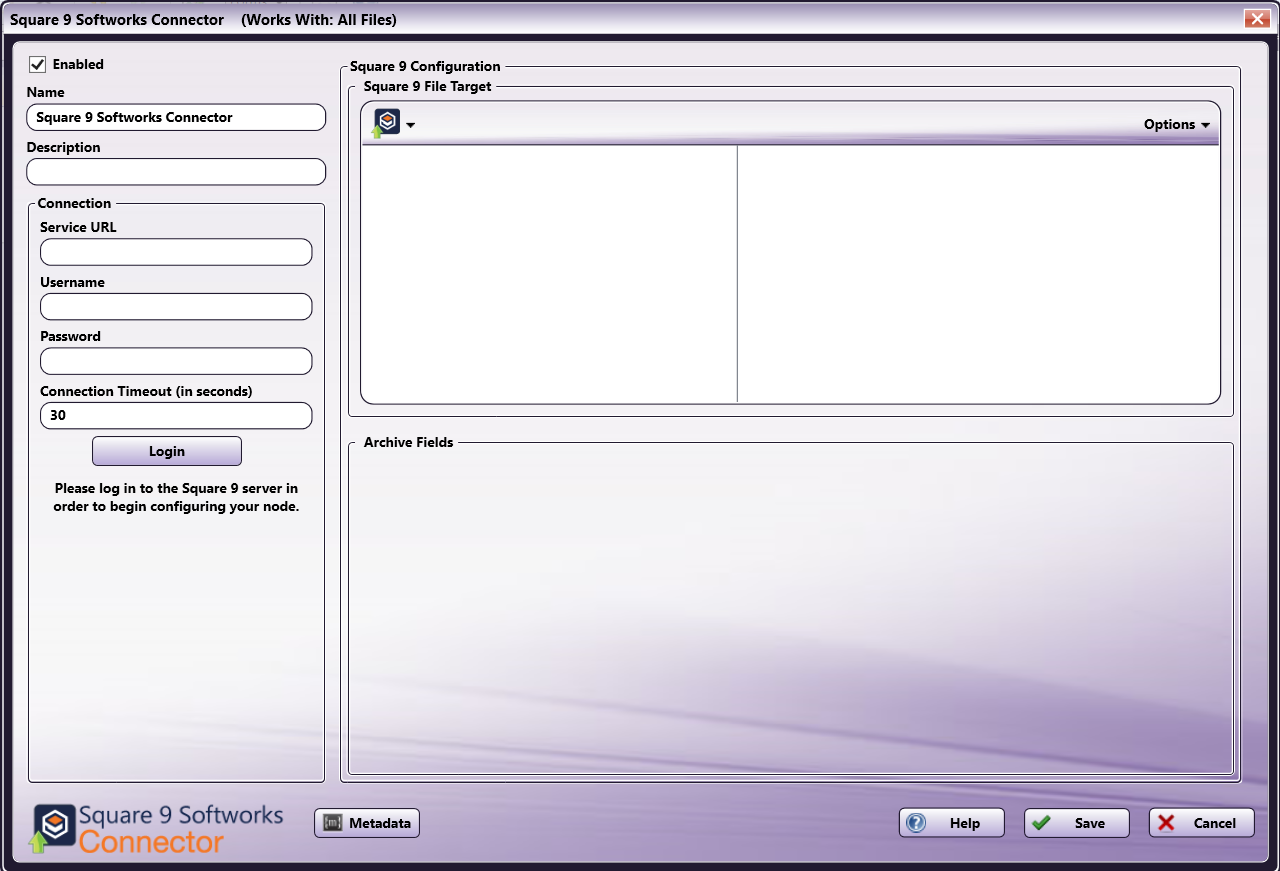This screenshot has width=1280, height=871.
Task: Click the right file target list pane
Action: (978, 274)
